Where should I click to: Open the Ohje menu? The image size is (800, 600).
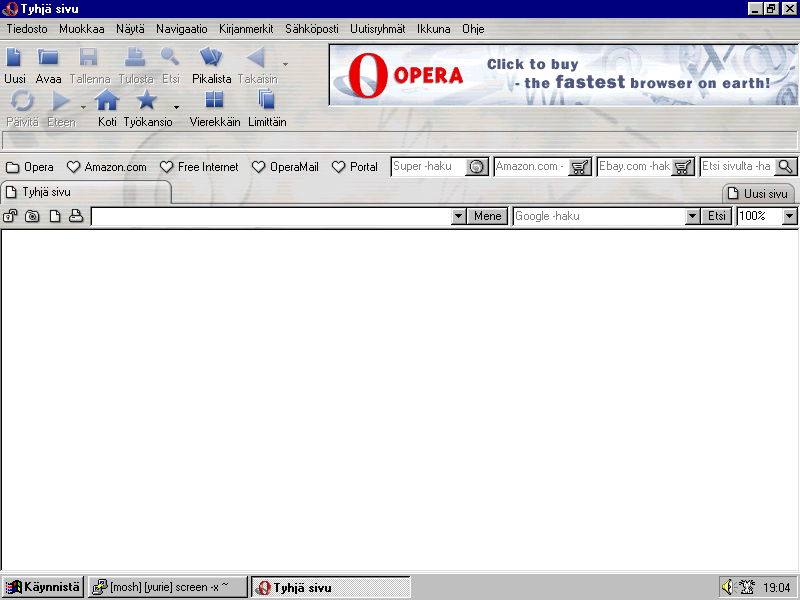pyautogui.click(x=473, y=29)
